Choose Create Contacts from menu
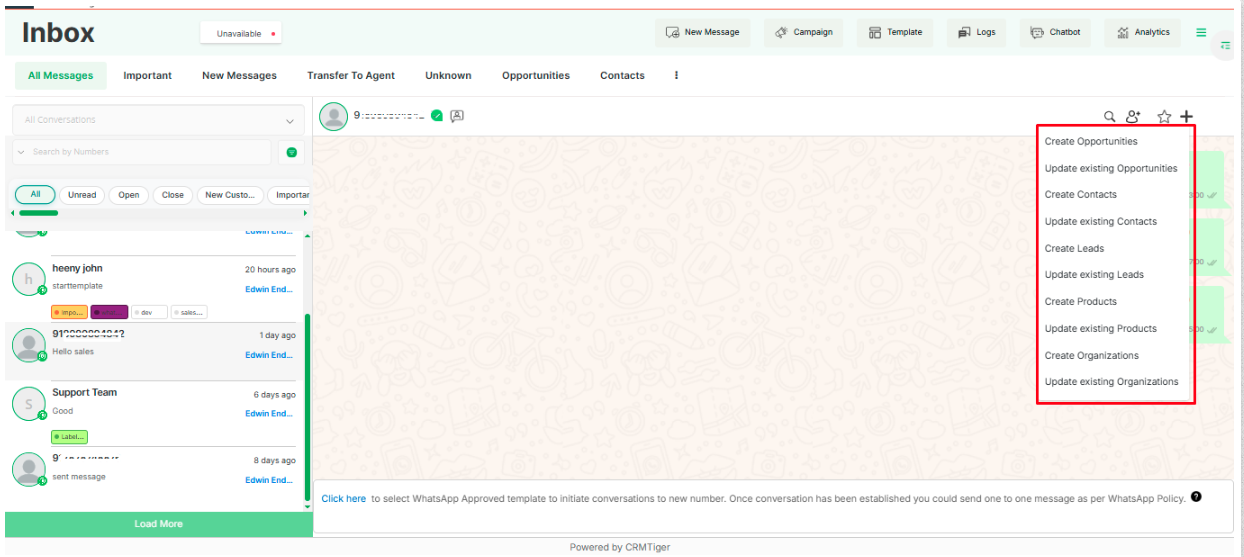 point(1081,194)
